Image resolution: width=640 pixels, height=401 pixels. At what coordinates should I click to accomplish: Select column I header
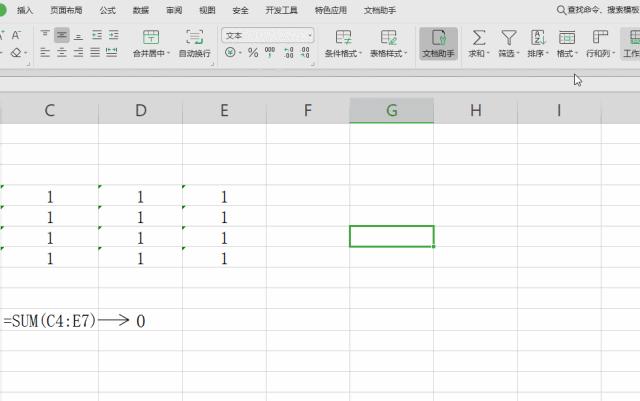coord(559,110)
